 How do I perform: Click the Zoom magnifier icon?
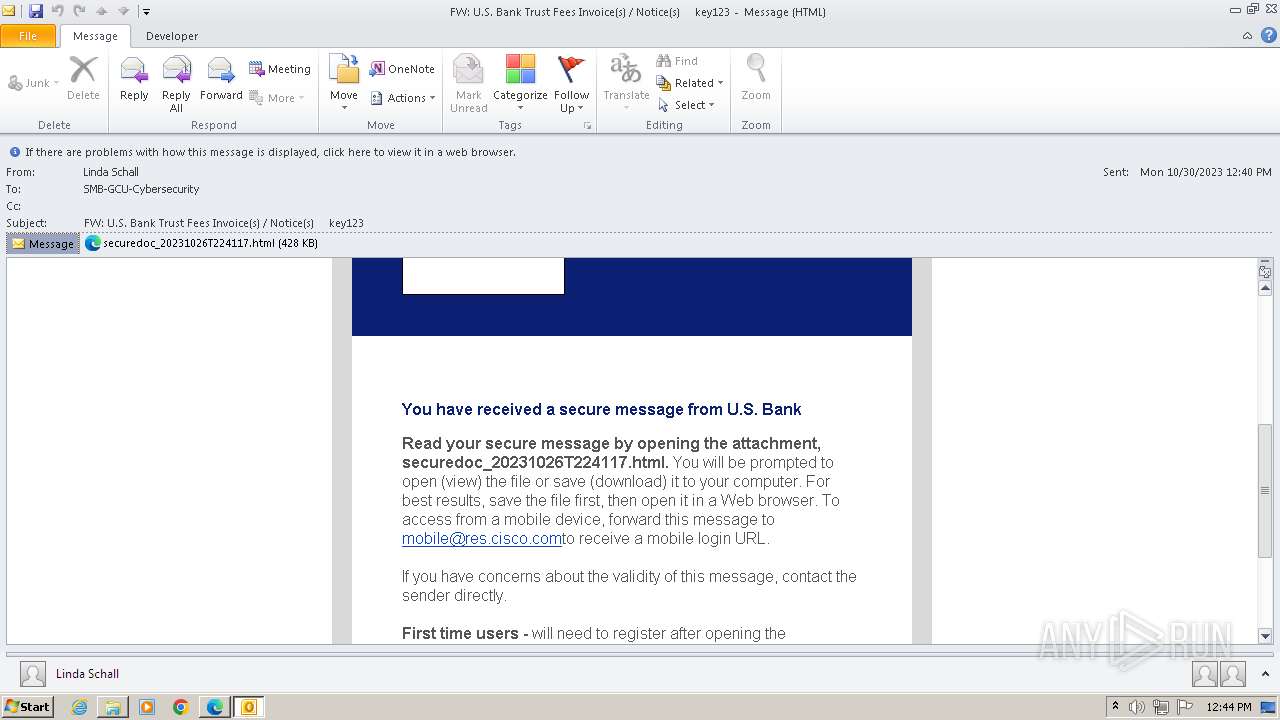pos(756,78)
